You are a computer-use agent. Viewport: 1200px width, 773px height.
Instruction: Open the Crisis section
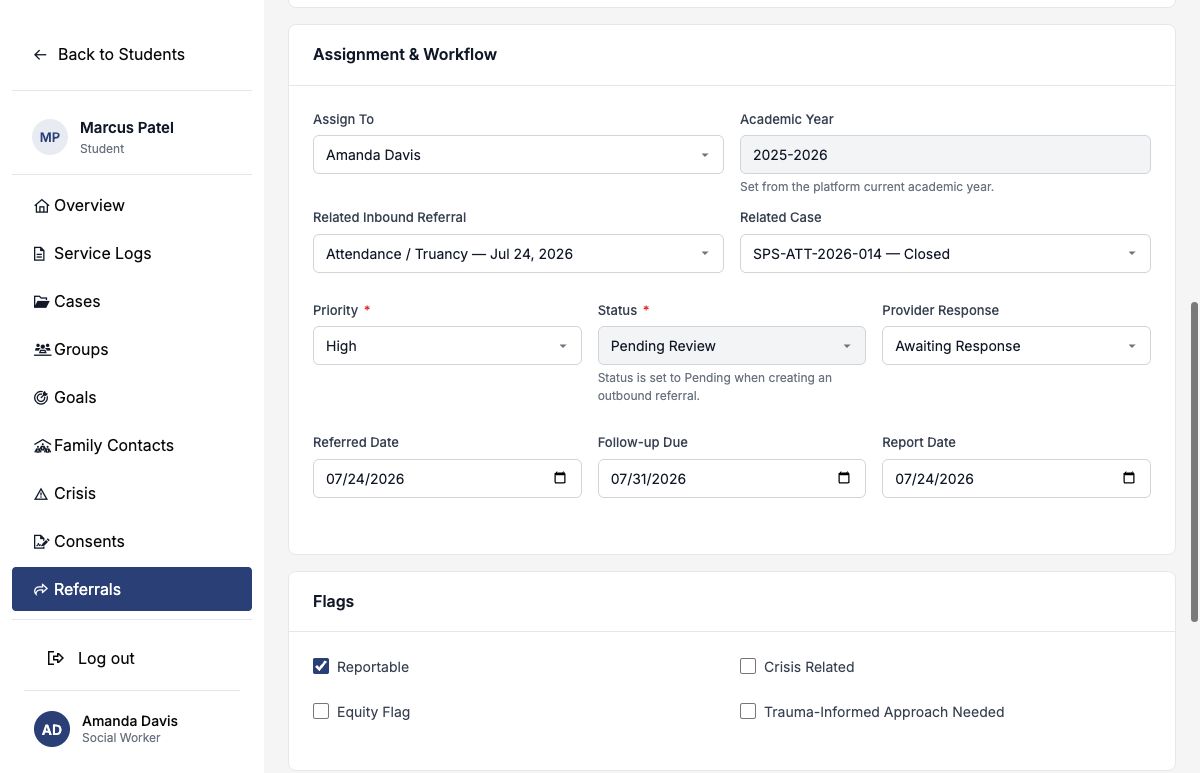(x=132, y=494)
